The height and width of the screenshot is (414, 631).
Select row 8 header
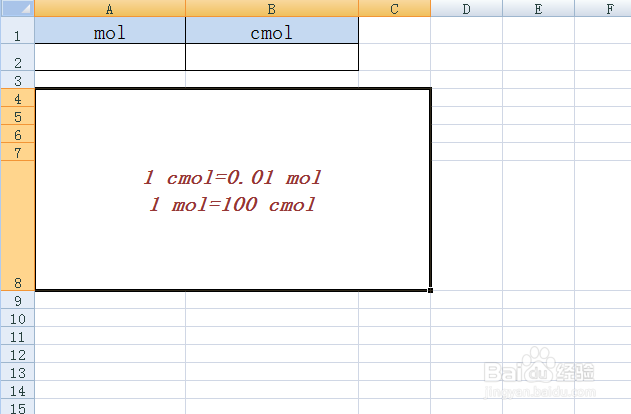click(x=17, y=226)
